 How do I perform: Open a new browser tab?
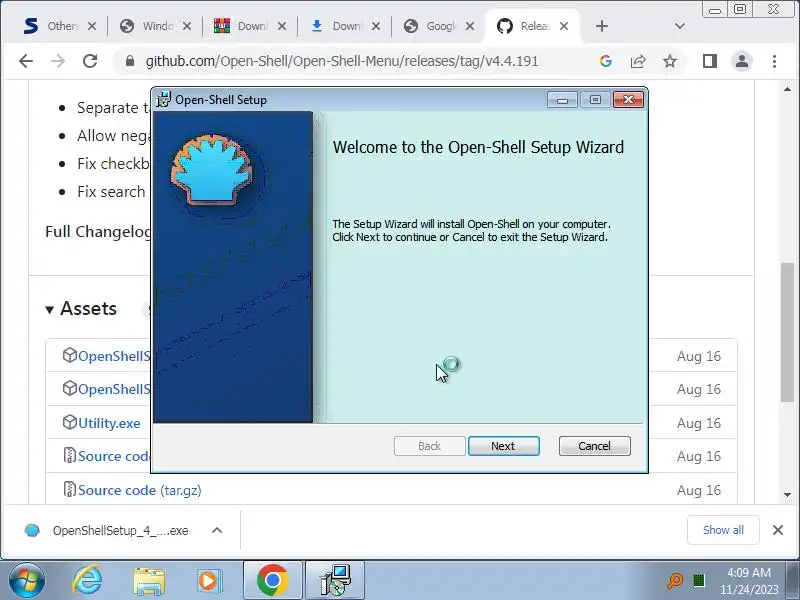pyautogui.click(x=602, y=26)
